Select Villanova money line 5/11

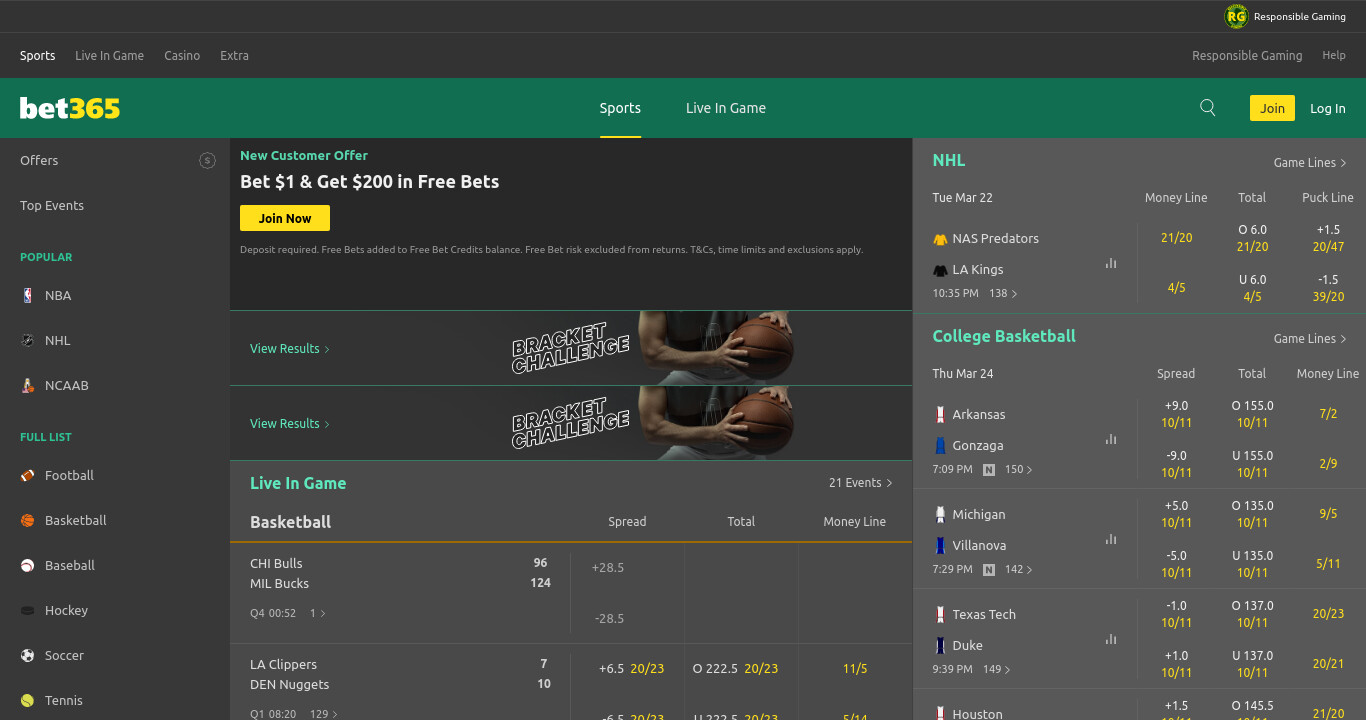pos(1328,563)
